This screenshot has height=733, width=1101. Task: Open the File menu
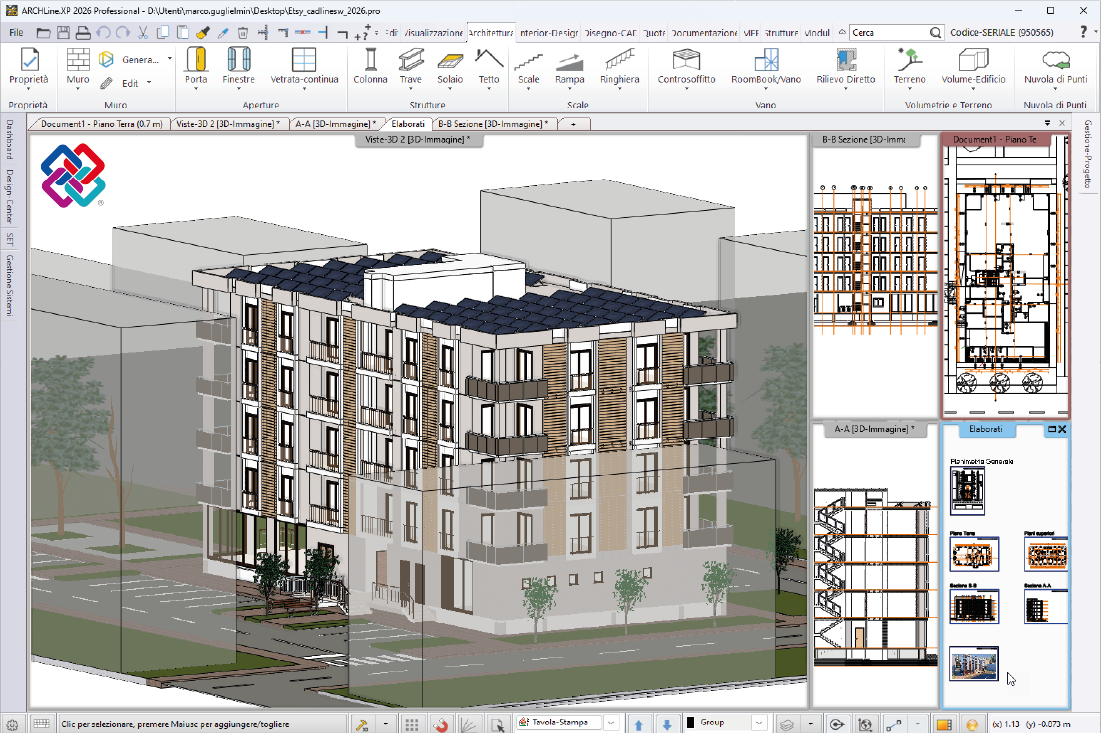tap(17, 33)
